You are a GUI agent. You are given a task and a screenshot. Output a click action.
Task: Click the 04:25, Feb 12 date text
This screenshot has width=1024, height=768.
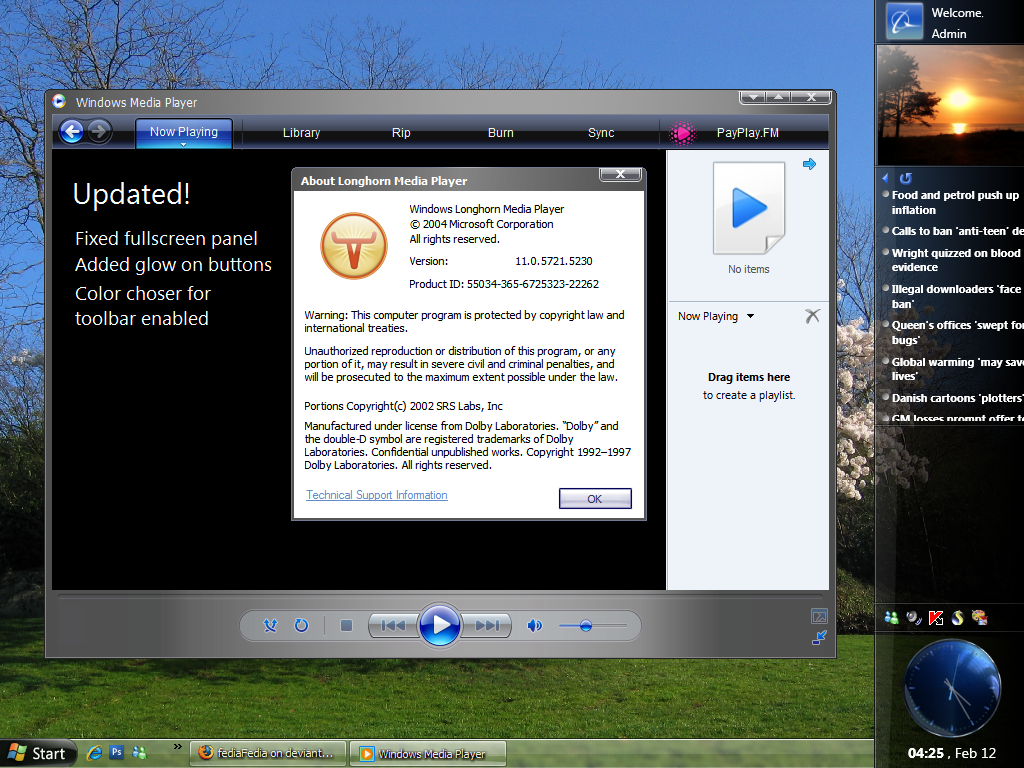(952, 753)
